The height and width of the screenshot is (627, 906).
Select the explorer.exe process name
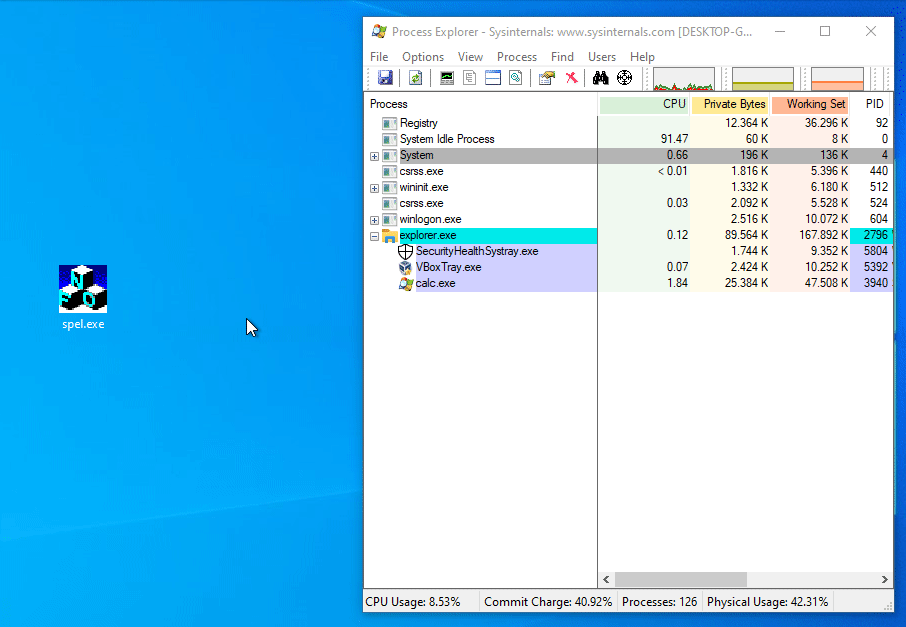(x=428, y=235)
